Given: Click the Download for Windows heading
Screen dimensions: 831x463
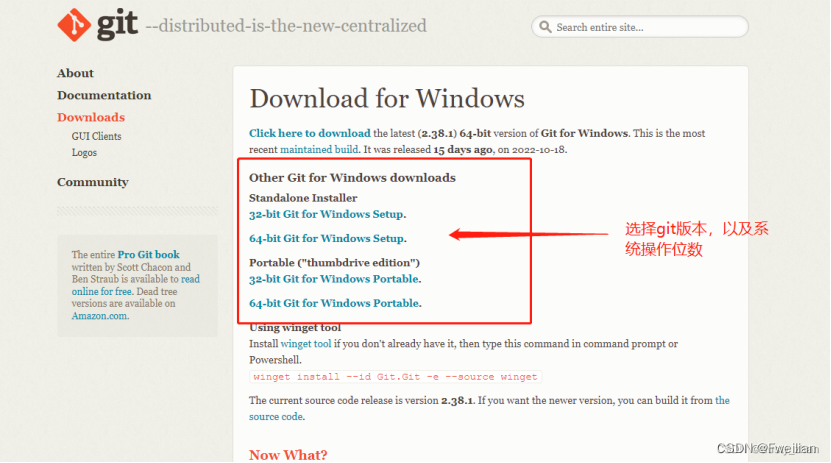Looking at the screenshot, I should coord(387,99).
